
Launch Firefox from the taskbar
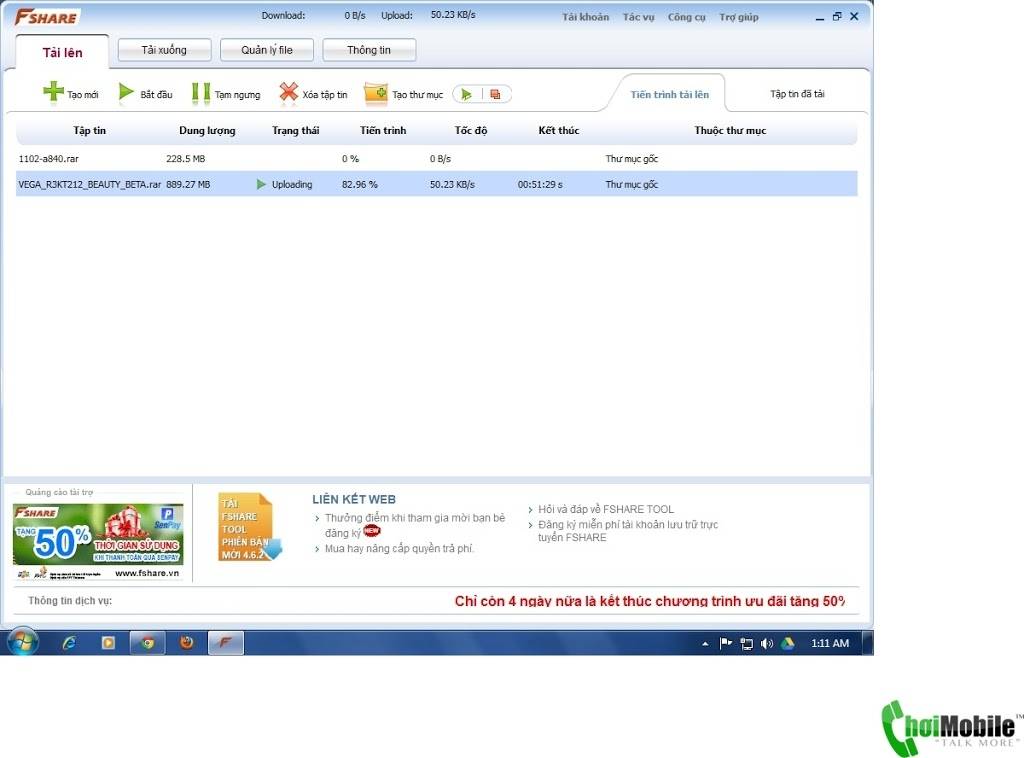[x=187, y=642]
